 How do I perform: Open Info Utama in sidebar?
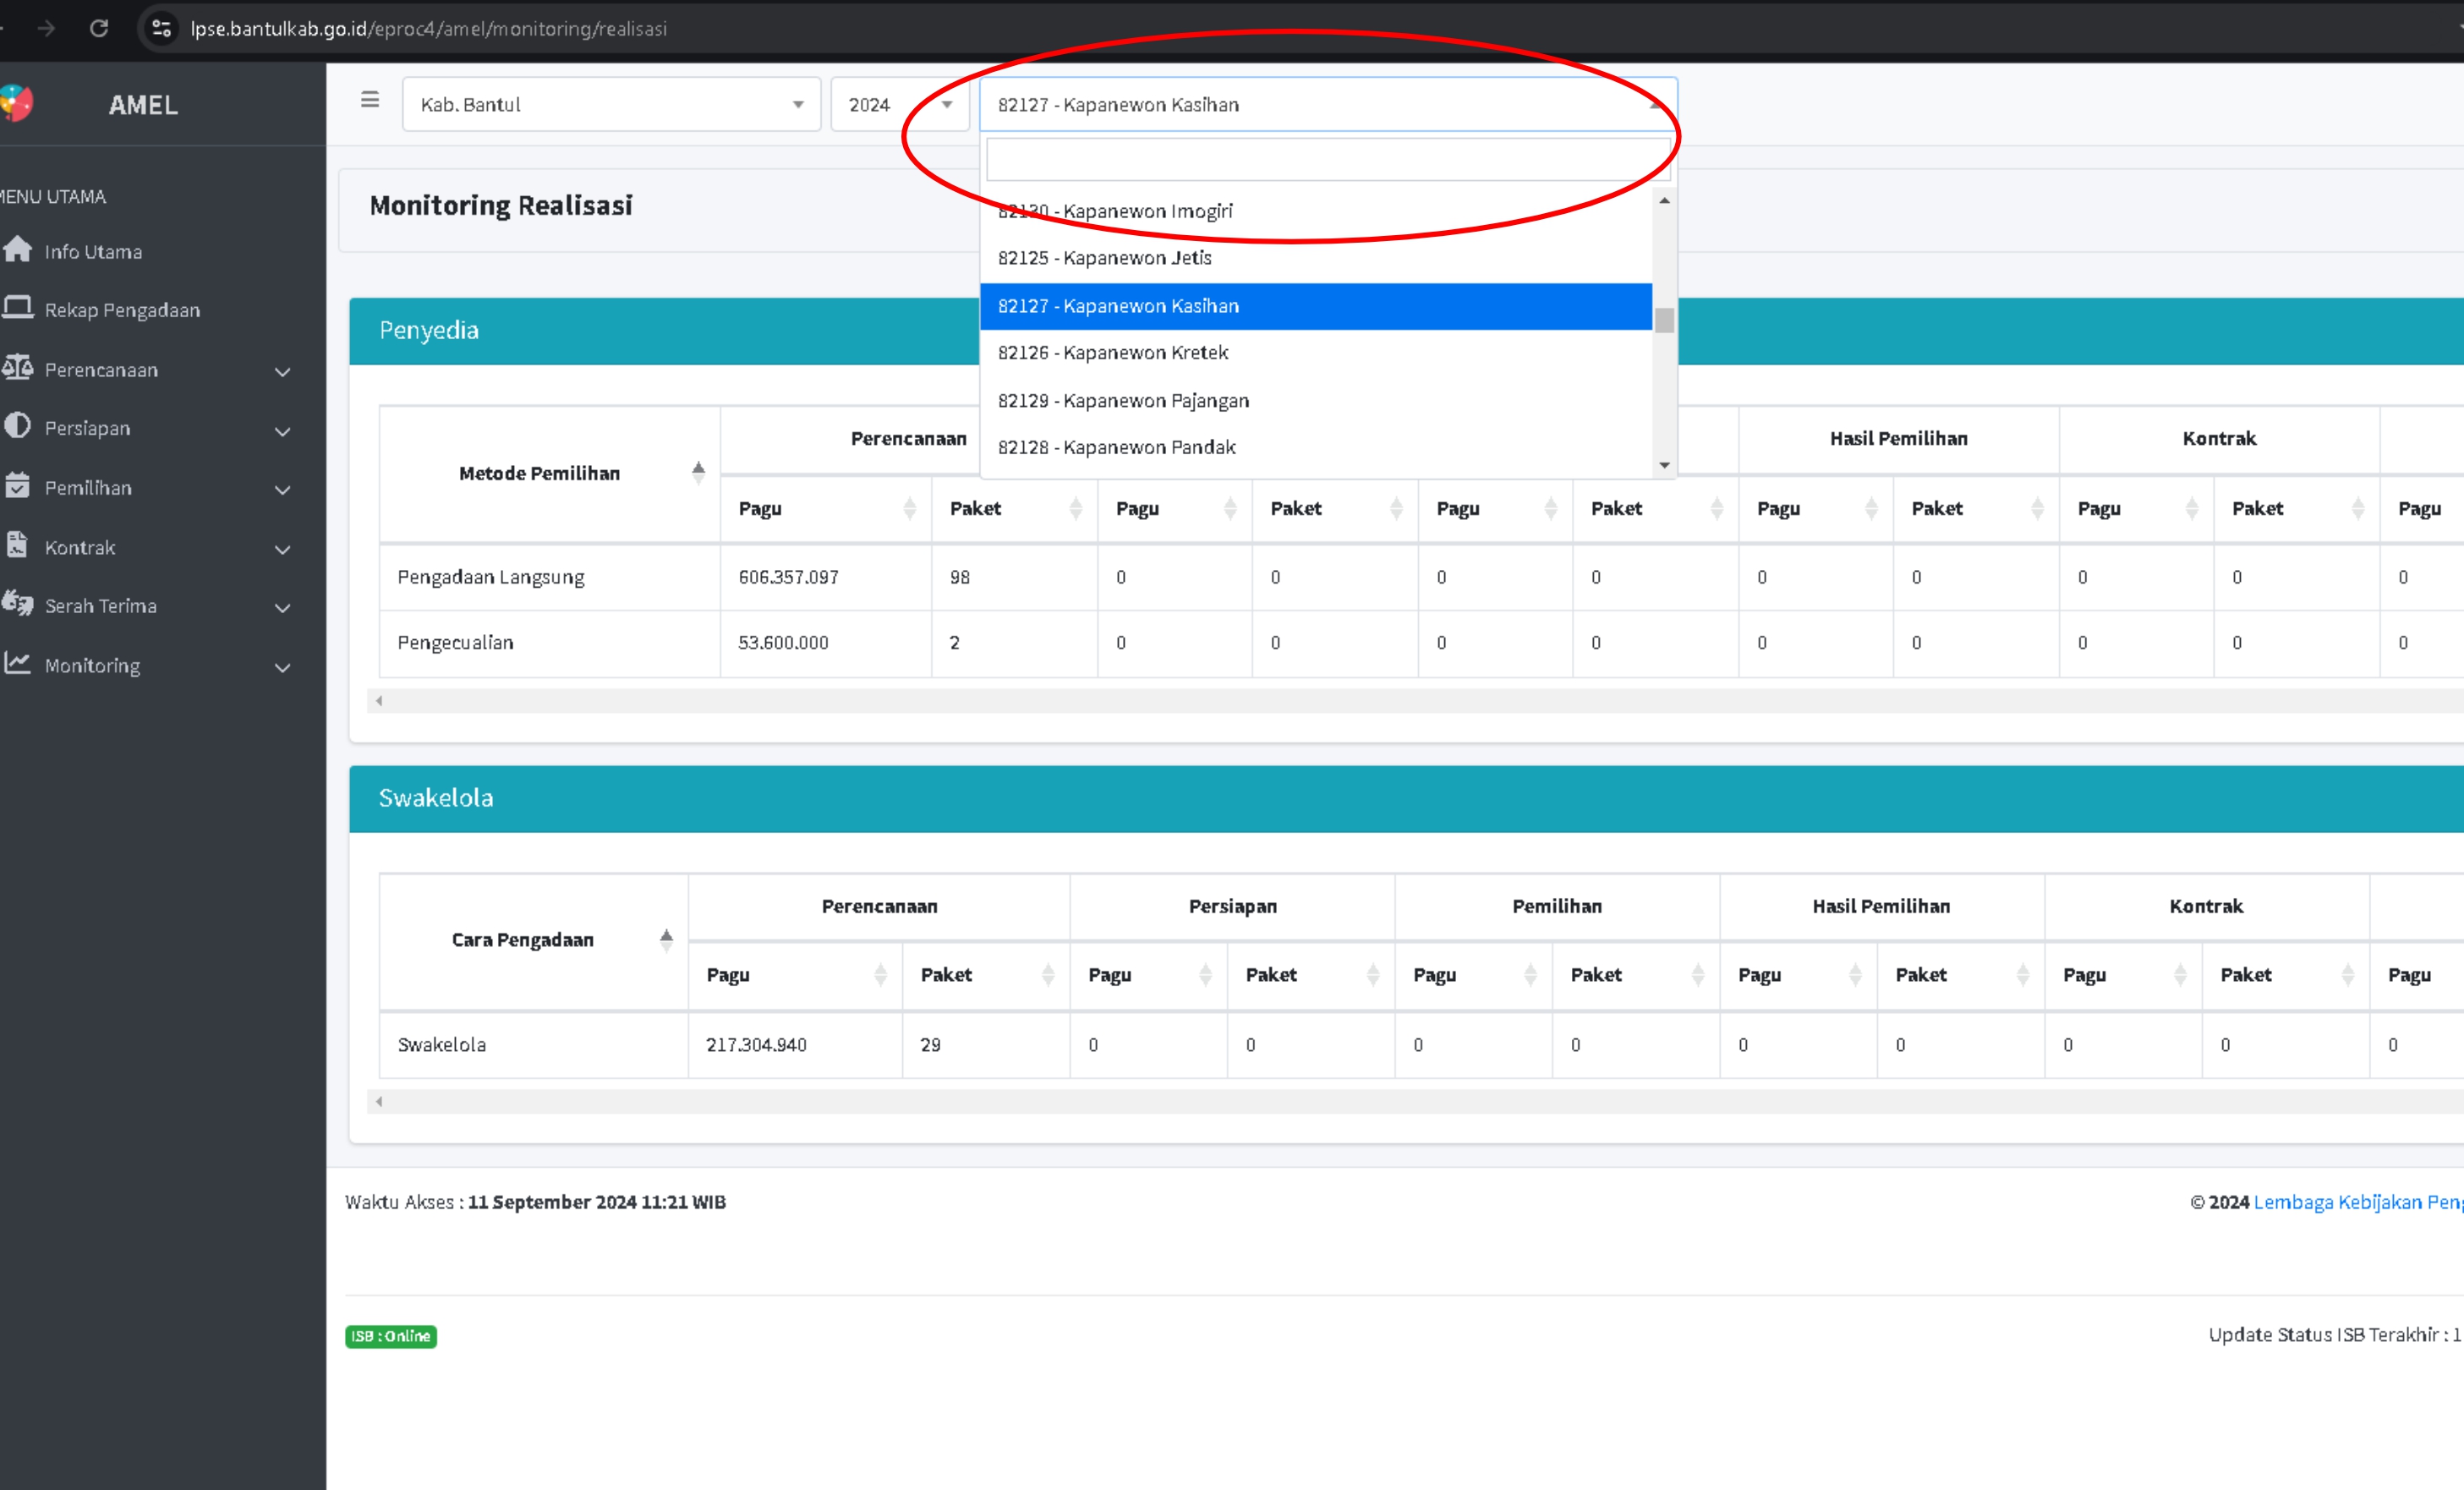(x=93, y=251)
